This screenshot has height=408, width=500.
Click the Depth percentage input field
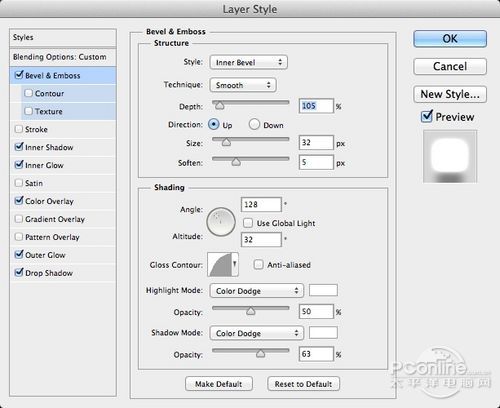coord(316,106)
